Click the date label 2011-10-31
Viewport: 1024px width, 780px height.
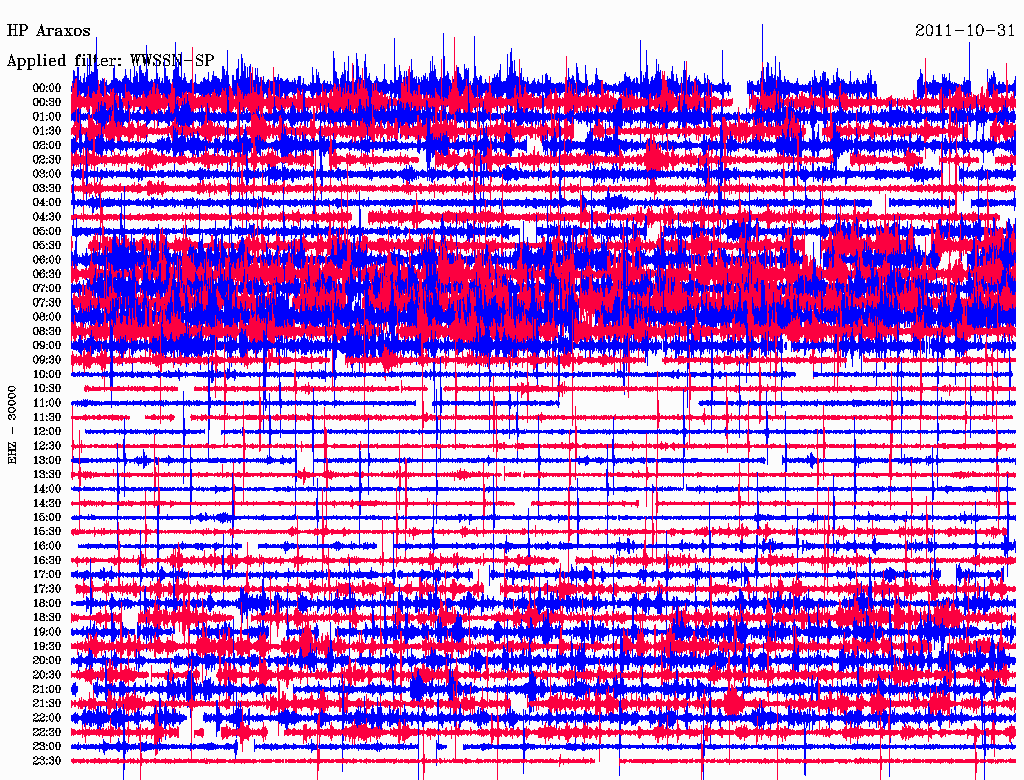(965, 31)
